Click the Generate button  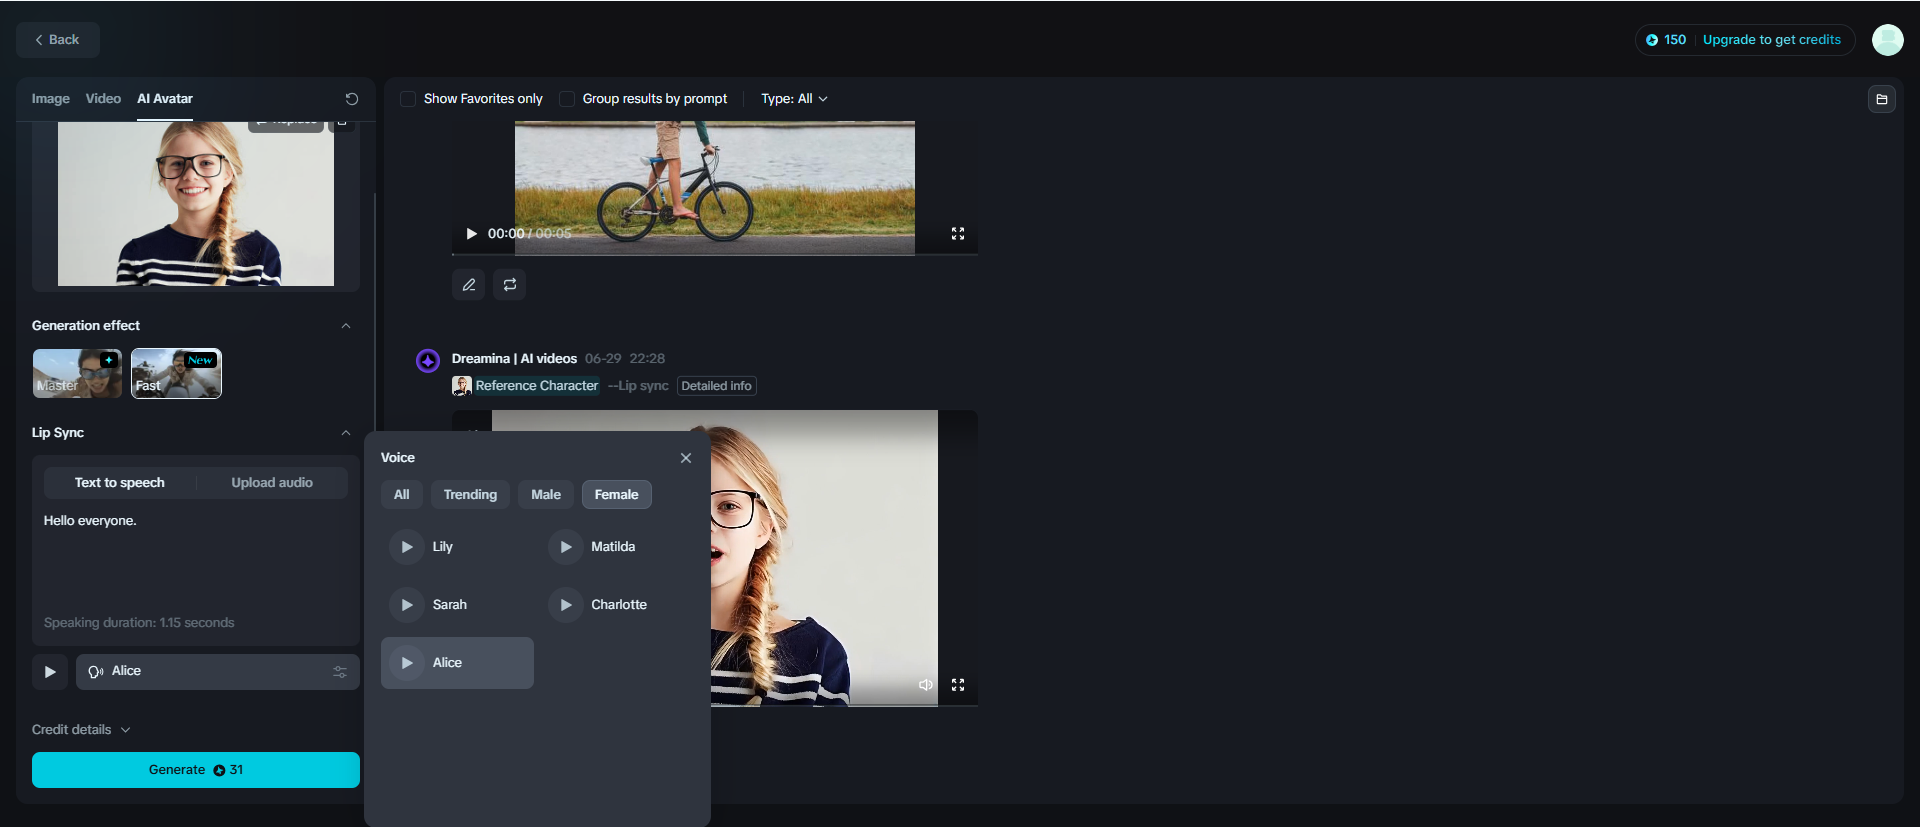pos(196,770)
